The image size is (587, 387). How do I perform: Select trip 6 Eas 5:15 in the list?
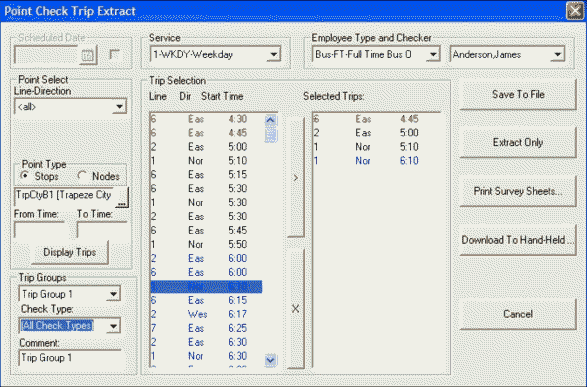coord(207,175)
